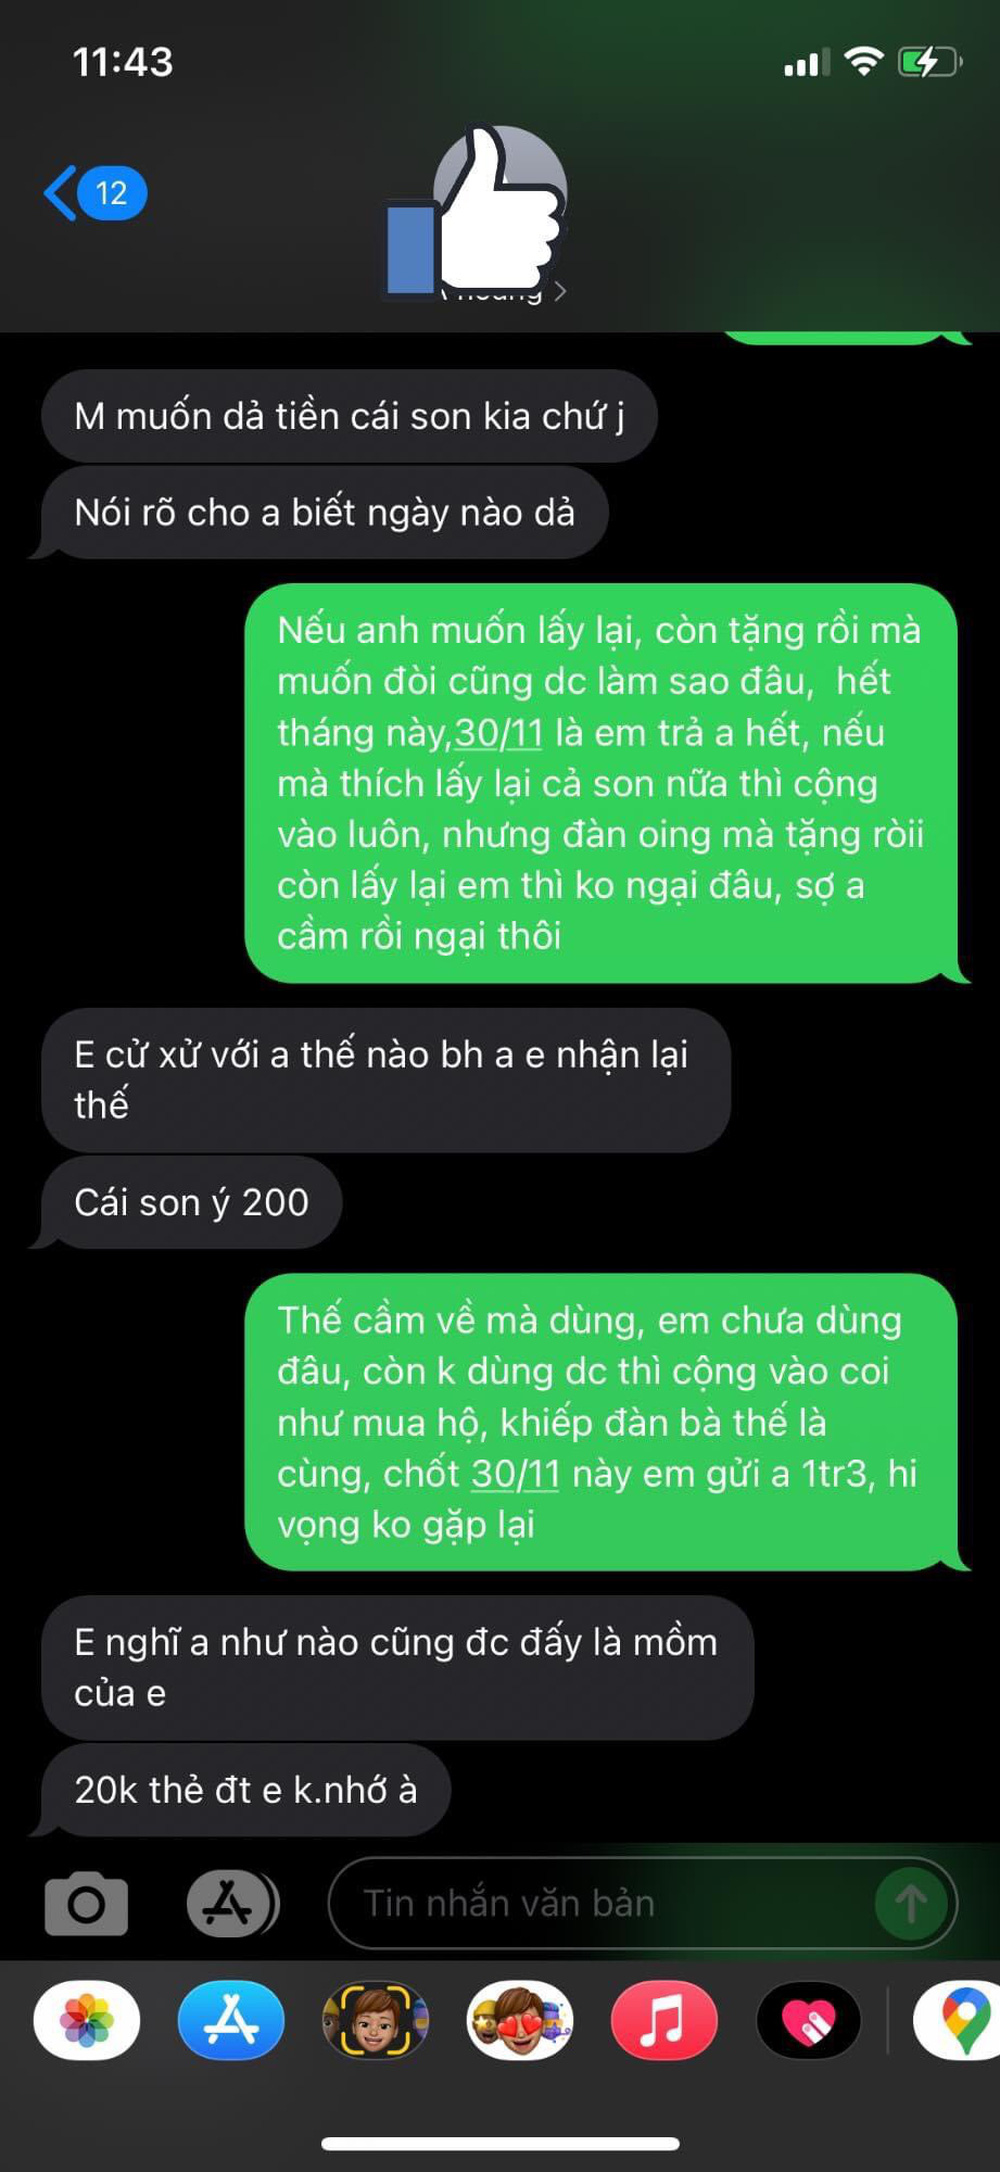Open the Memoji camera app icon
The height and width of the screenshot is (2172, 1000).
click(x=375, y=2020)
